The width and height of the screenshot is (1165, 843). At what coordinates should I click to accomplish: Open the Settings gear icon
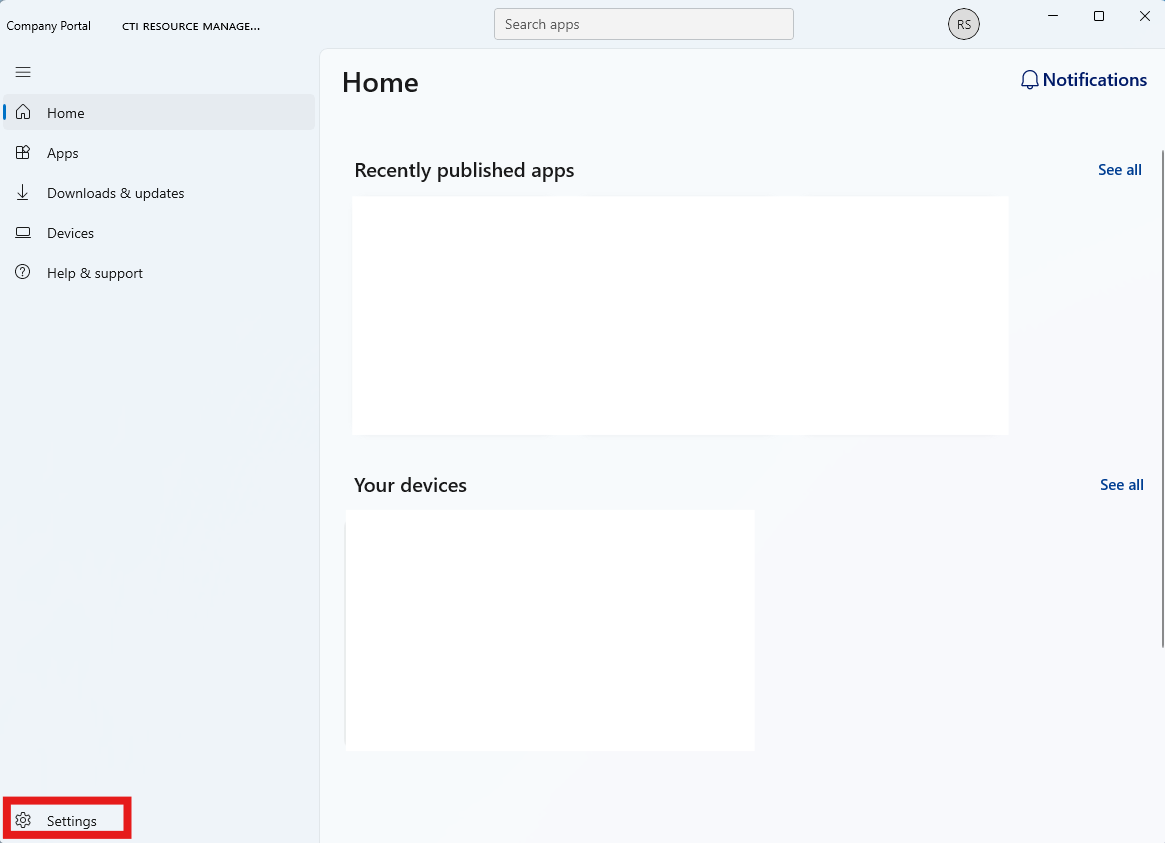coord(23,821)
